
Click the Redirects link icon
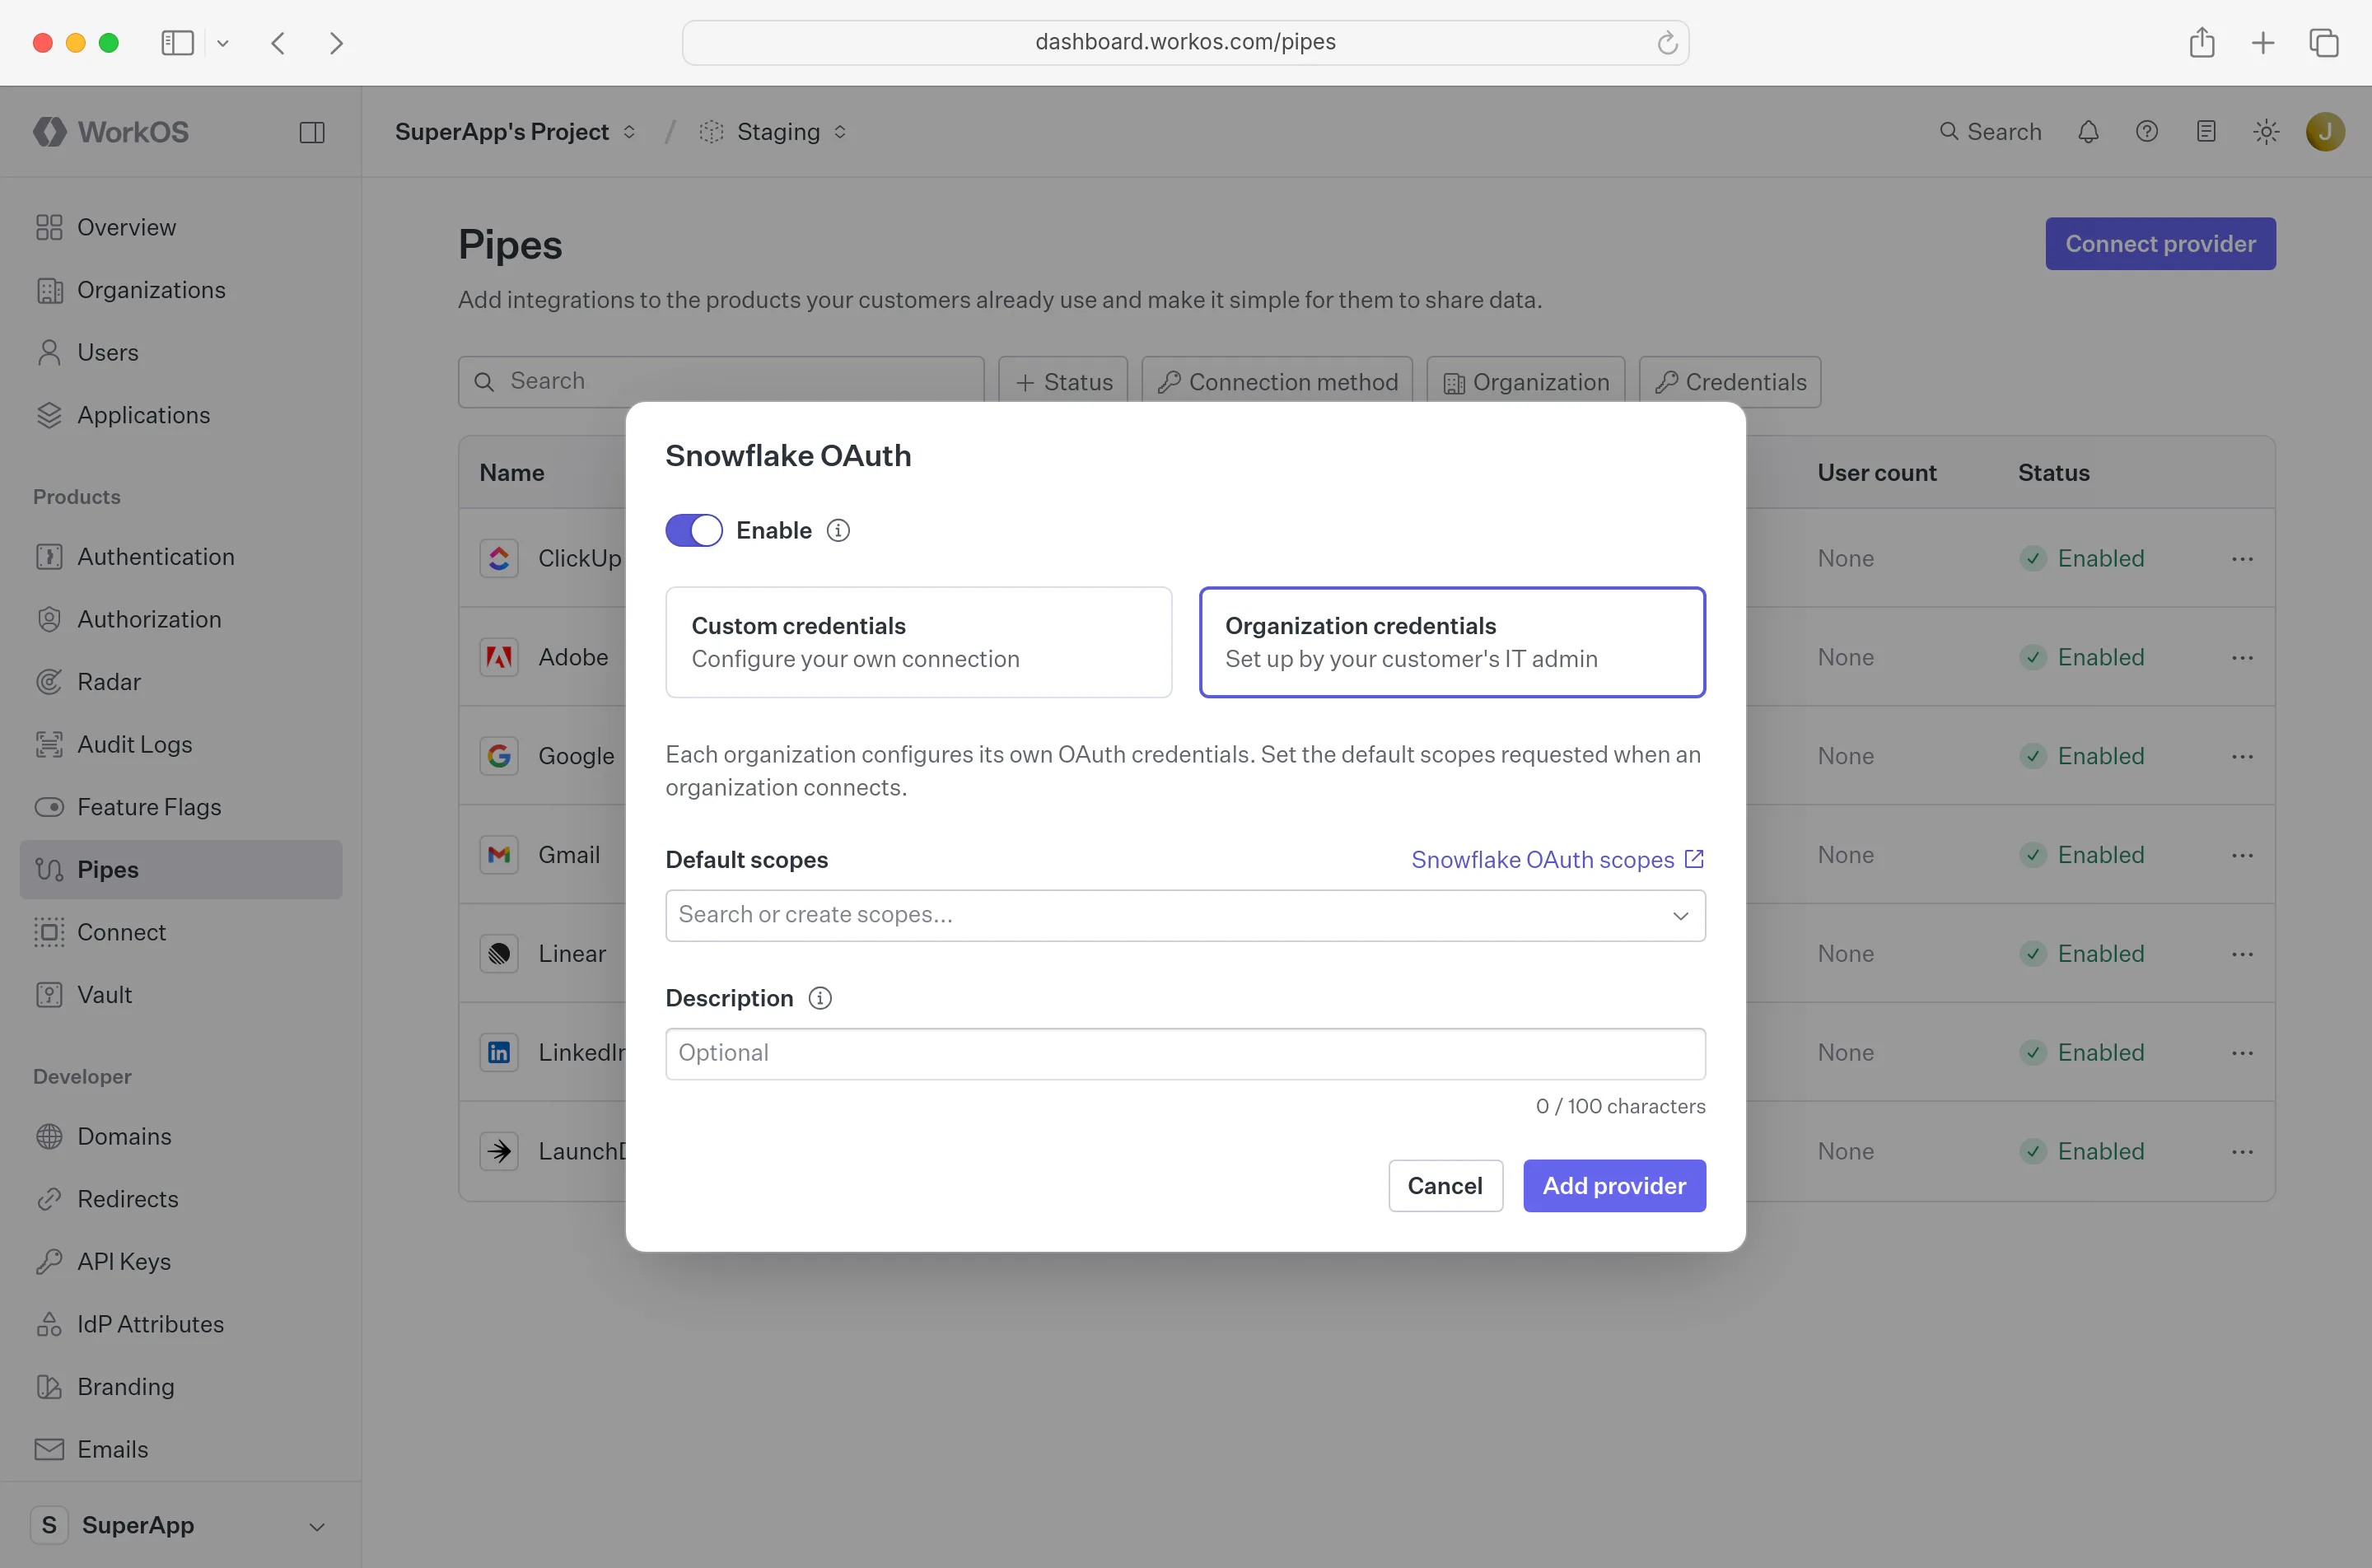pyautogui.click(x=49, y=1199)
